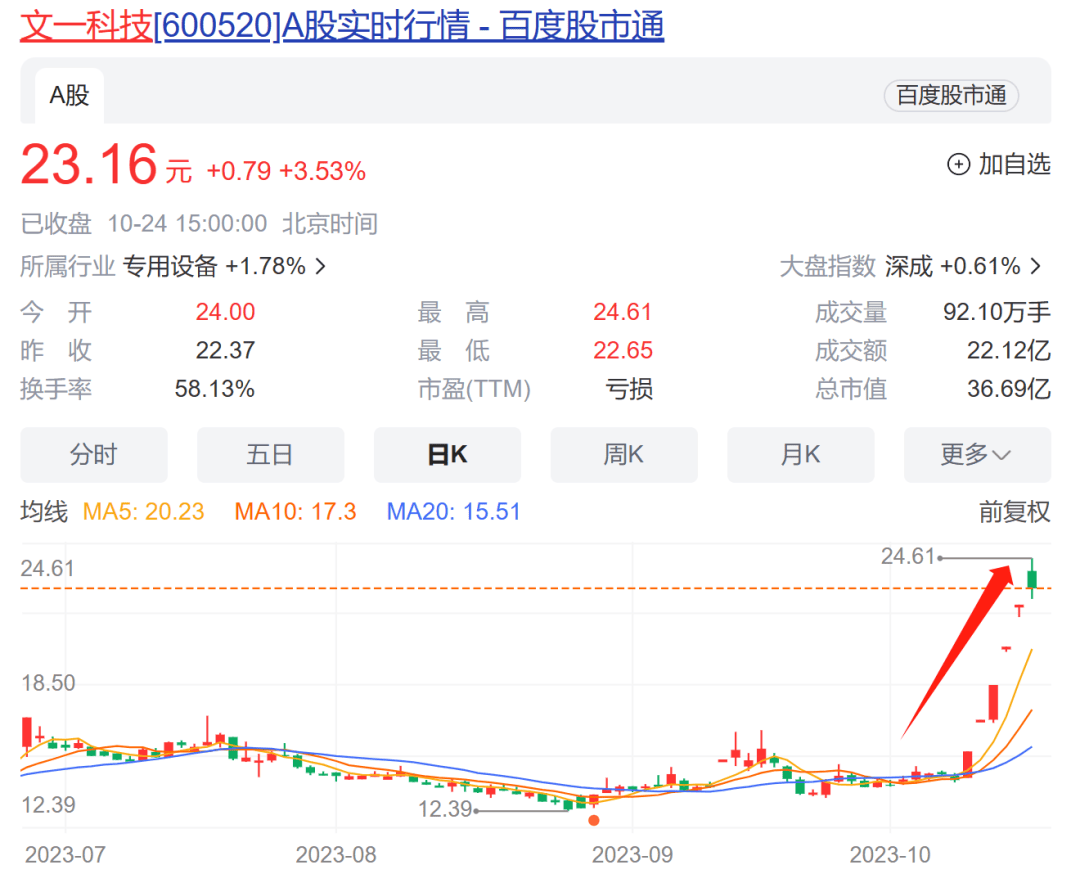Click the 前复权 adjustment option

click(x=1015, y=512)
